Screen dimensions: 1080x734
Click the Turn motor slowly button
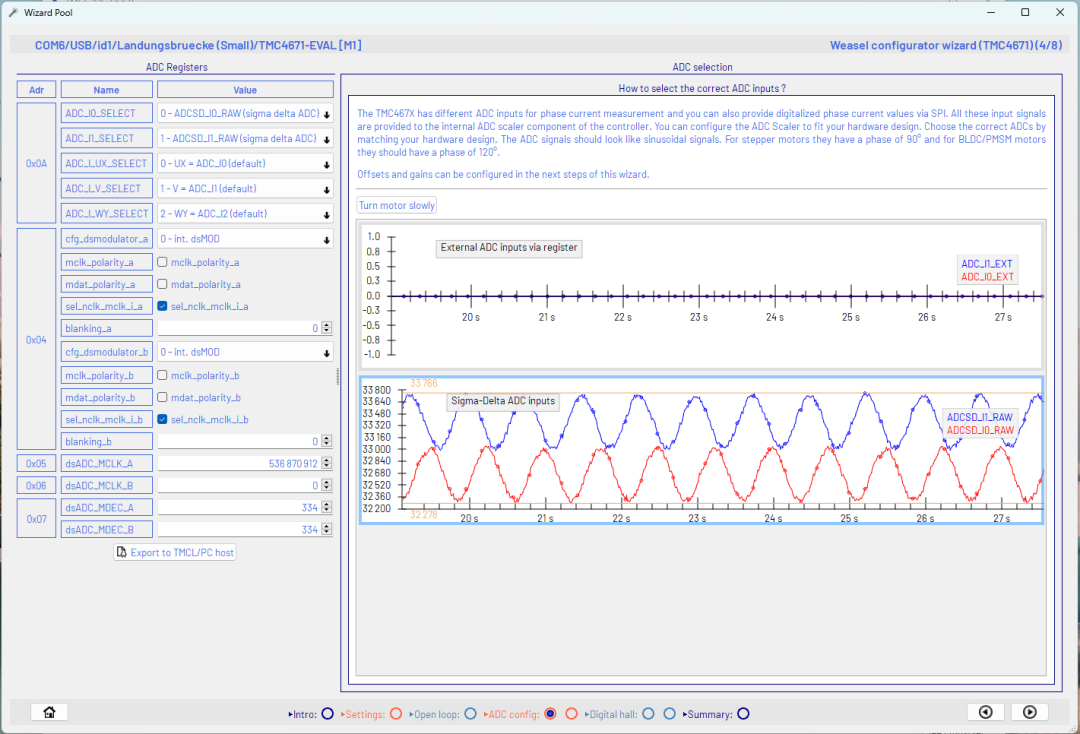(396, 205)
